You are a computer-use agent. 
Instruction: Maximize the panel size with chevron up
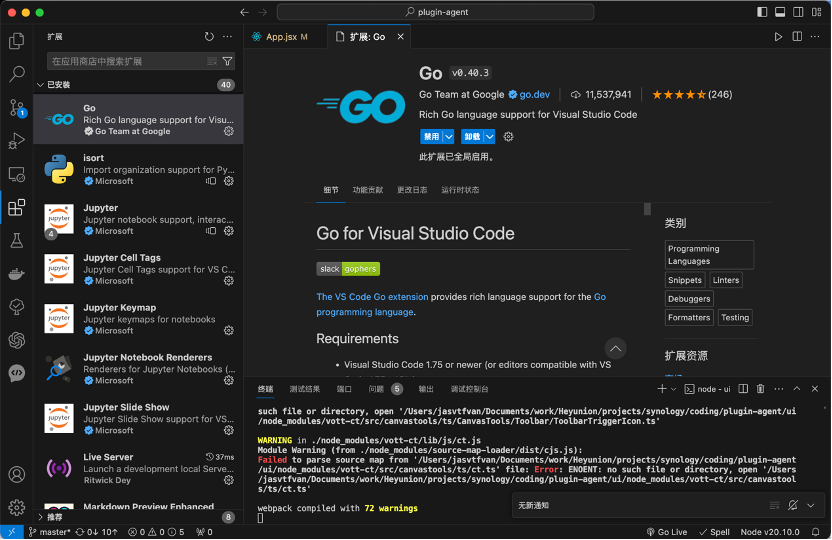(x=796, y=389)
